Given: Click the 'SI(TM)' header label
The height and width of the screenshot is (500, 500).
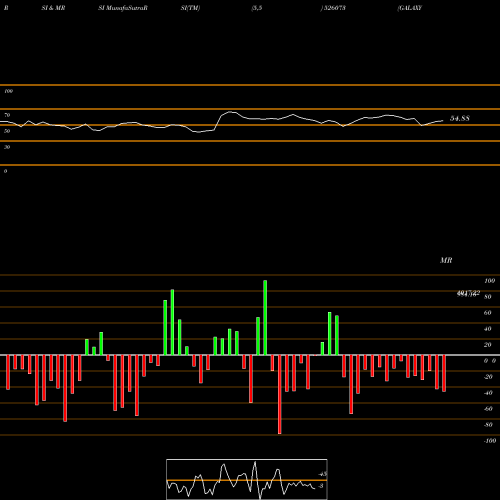Looking at the screenshot, I should [x=190, y=8].
